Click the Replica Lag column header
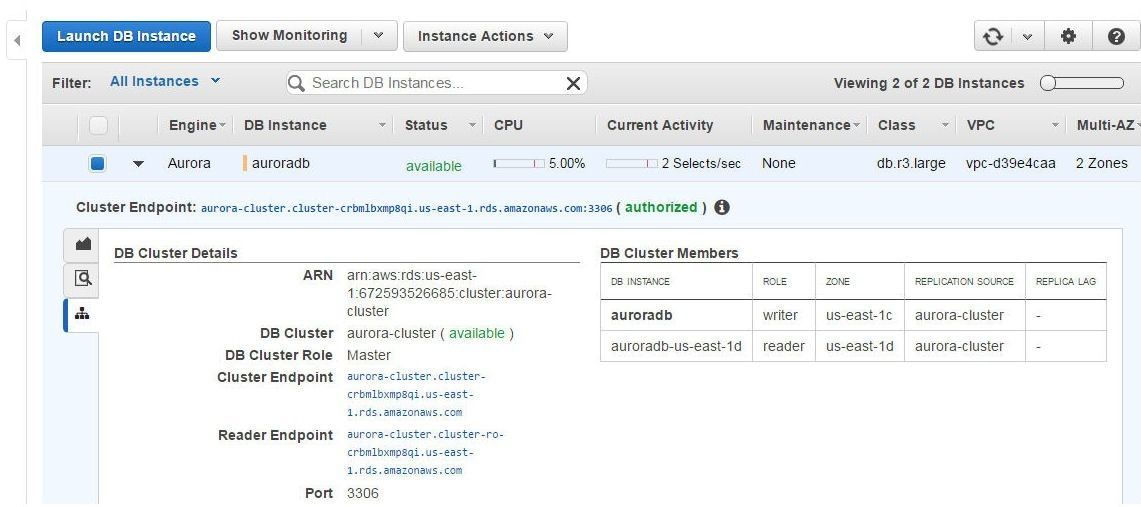Viewport: 1141px width, 507px height. tap(1065, 282)
